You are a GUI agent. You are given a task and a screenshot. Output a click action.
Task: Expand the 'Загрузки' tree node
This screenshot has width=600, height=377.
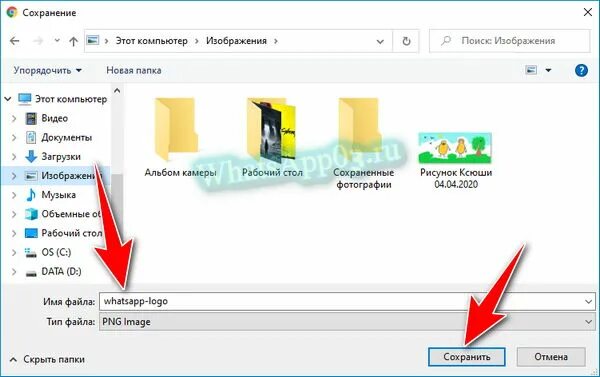tap(14, 157)
